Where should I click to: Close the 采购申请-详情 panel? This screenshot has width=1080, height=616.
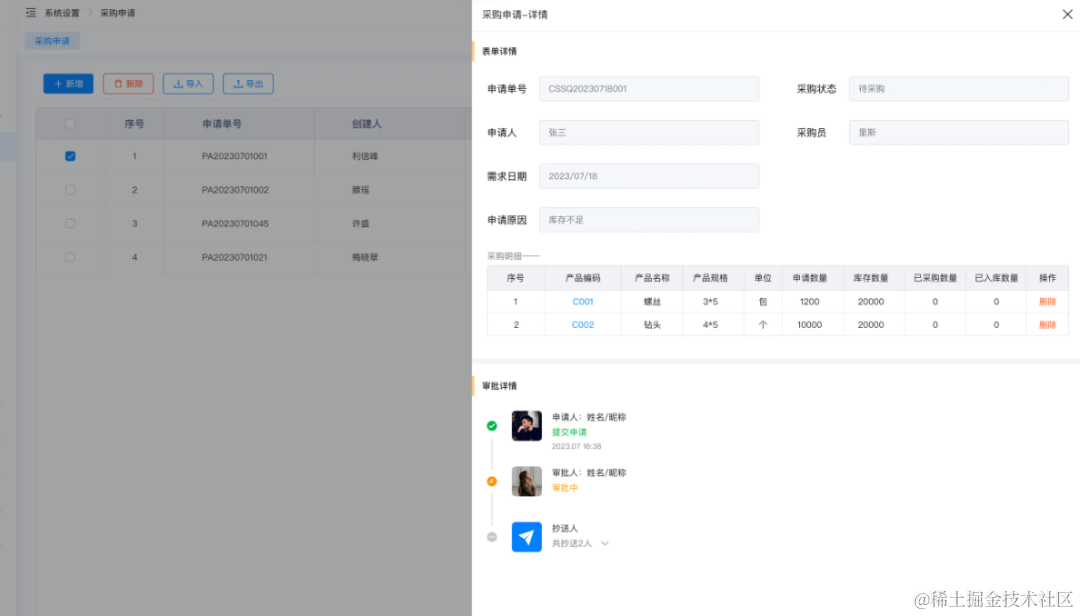click(x=1067, y=14)
